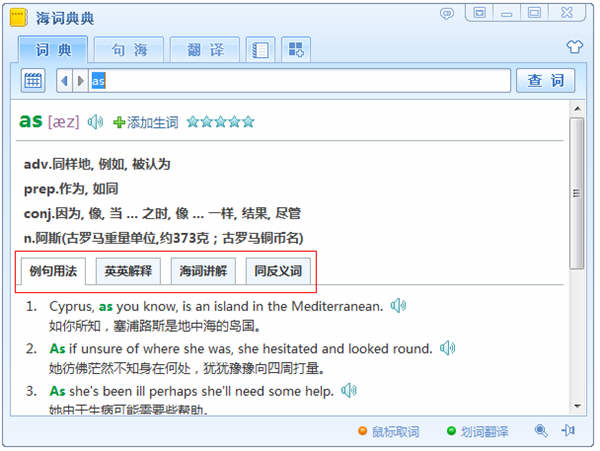This screenshot has height=451, width=600.
Task: Toggle 鼠标取词 mouse word capture
Action: (389, 432)
